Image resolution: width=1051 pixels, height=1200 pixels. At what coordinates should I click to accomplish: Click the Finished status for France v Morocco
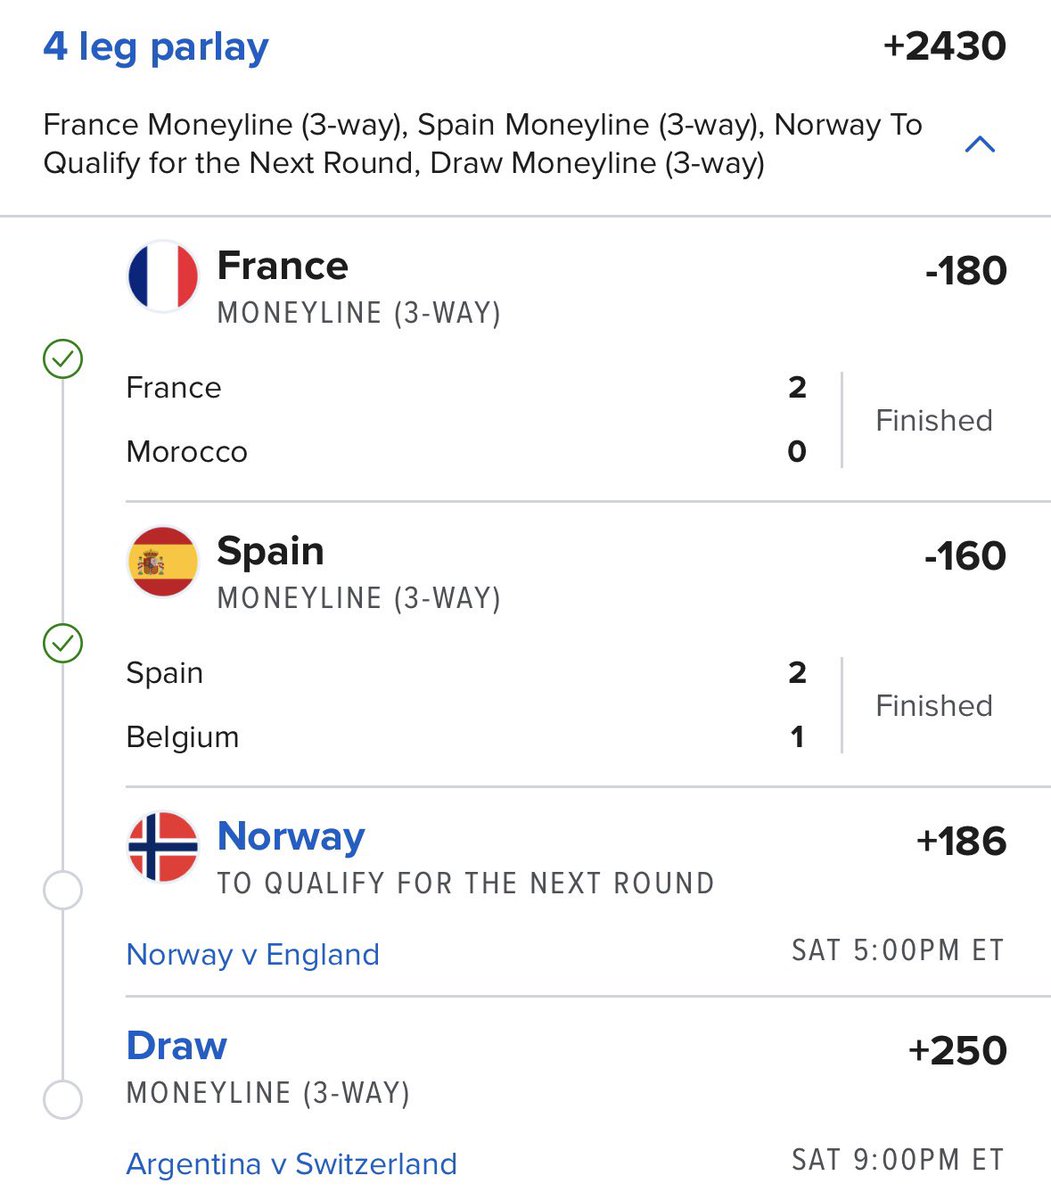coord(934,420)
